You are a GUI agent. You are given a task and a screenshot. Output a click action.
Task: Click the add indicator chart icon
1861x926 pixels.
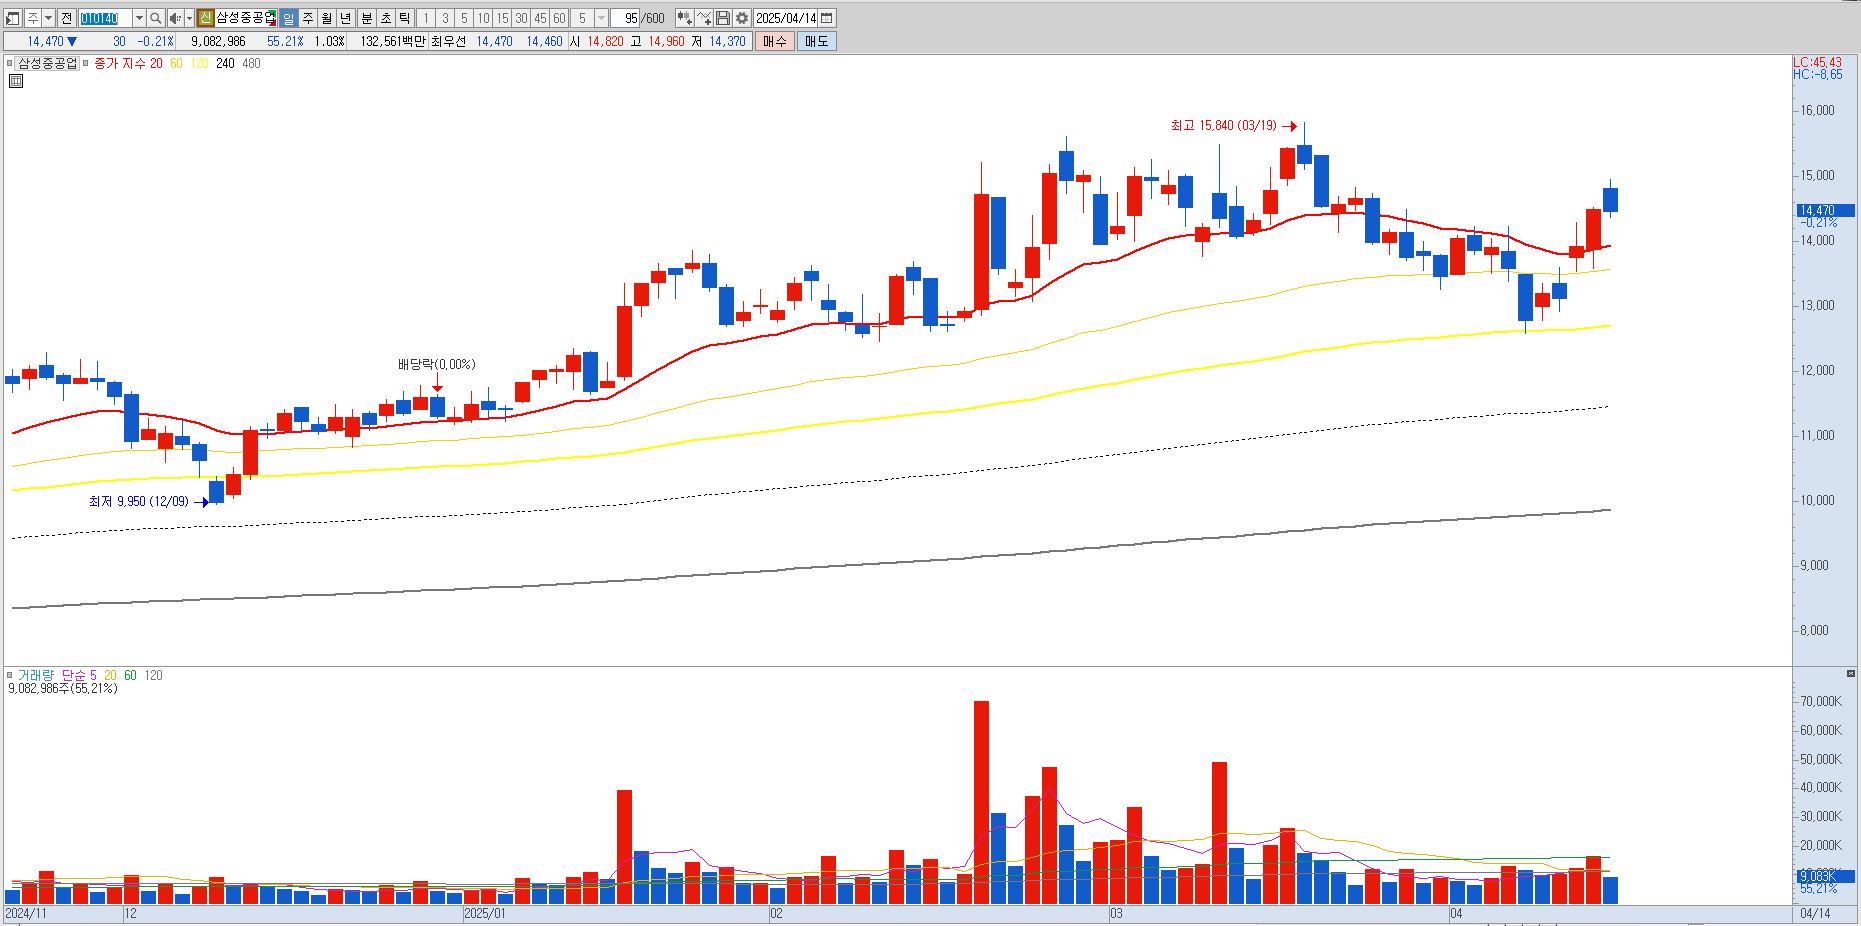point(684,18)
